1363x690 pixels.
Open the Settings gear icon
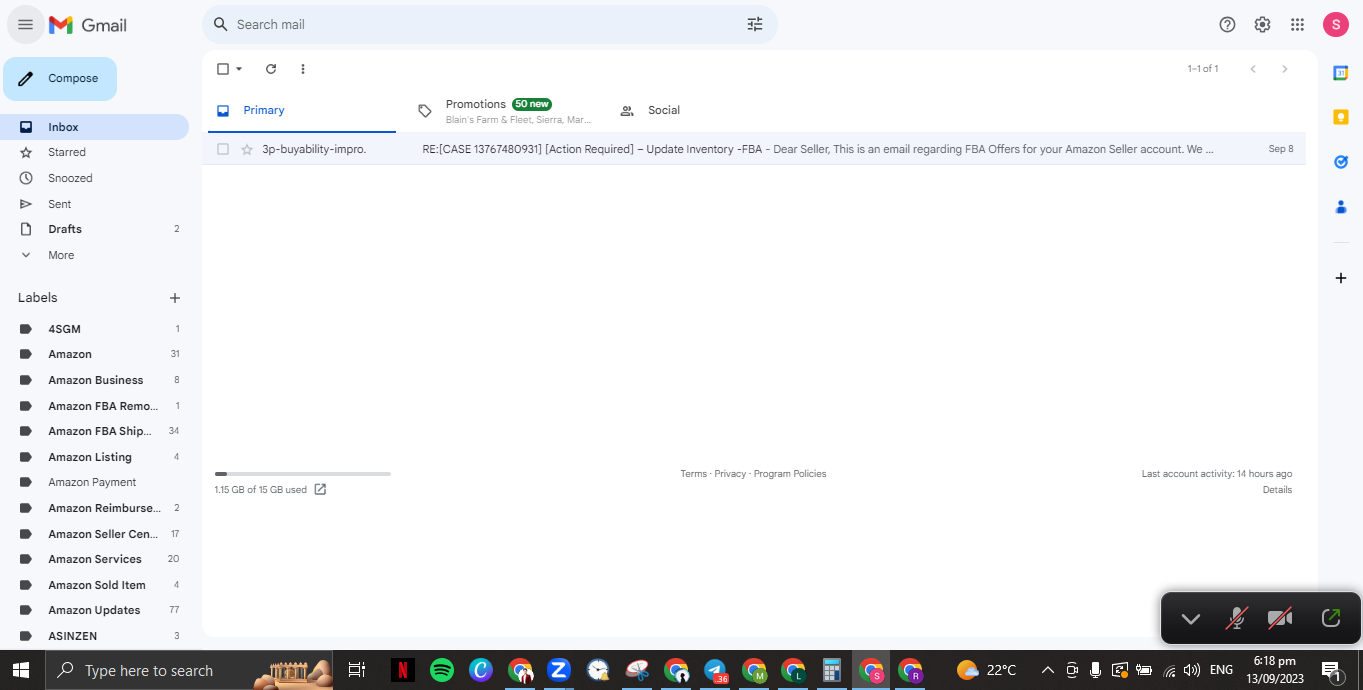(x=1262, y=25)
